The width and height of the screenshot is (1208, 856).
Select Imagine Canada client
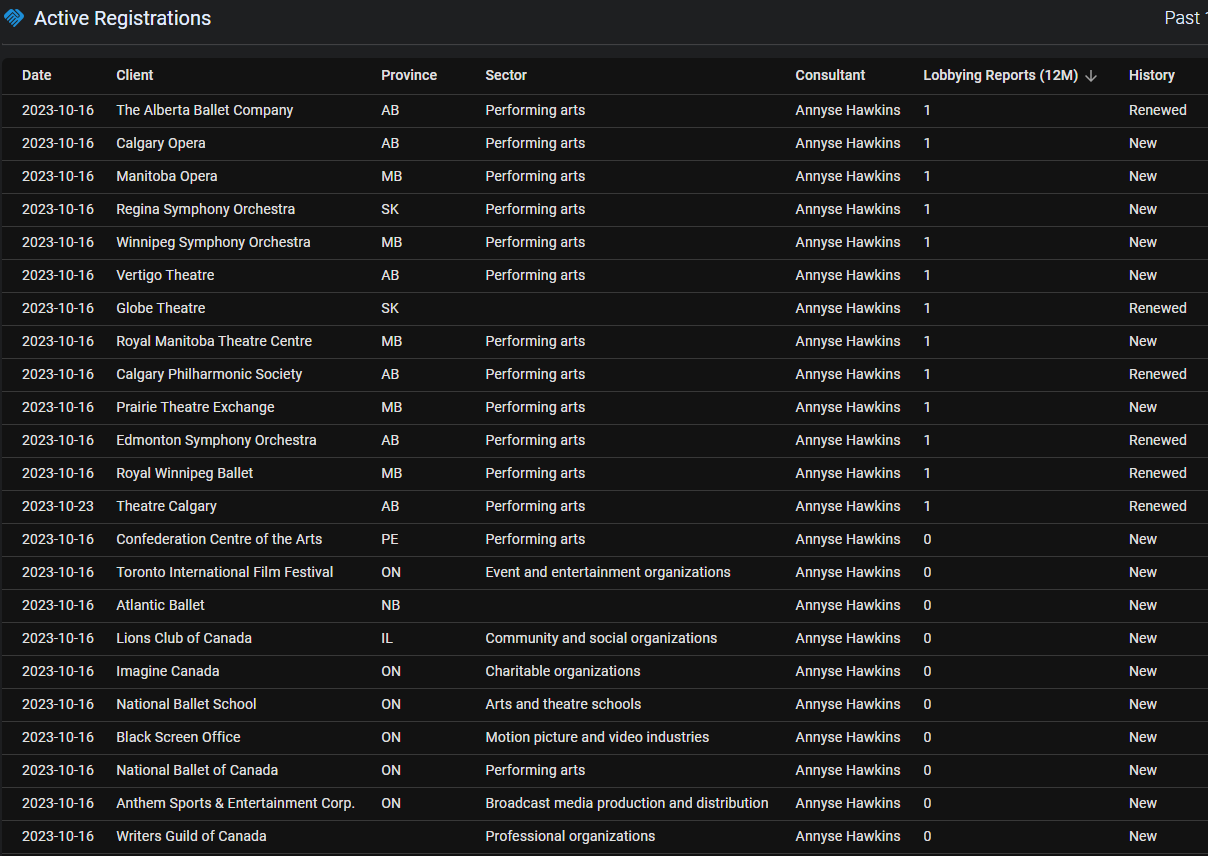tap(168, 671)
